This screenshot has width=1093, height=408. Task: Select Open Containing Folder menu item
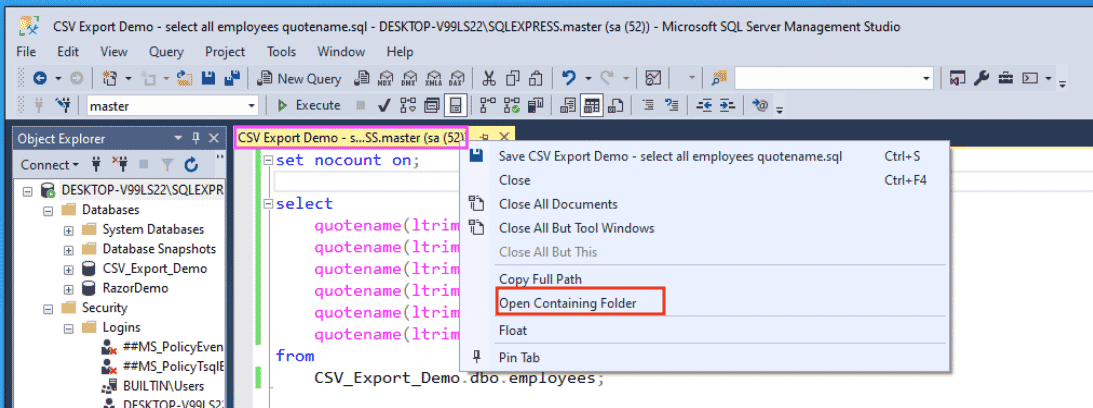click(567, 303)
